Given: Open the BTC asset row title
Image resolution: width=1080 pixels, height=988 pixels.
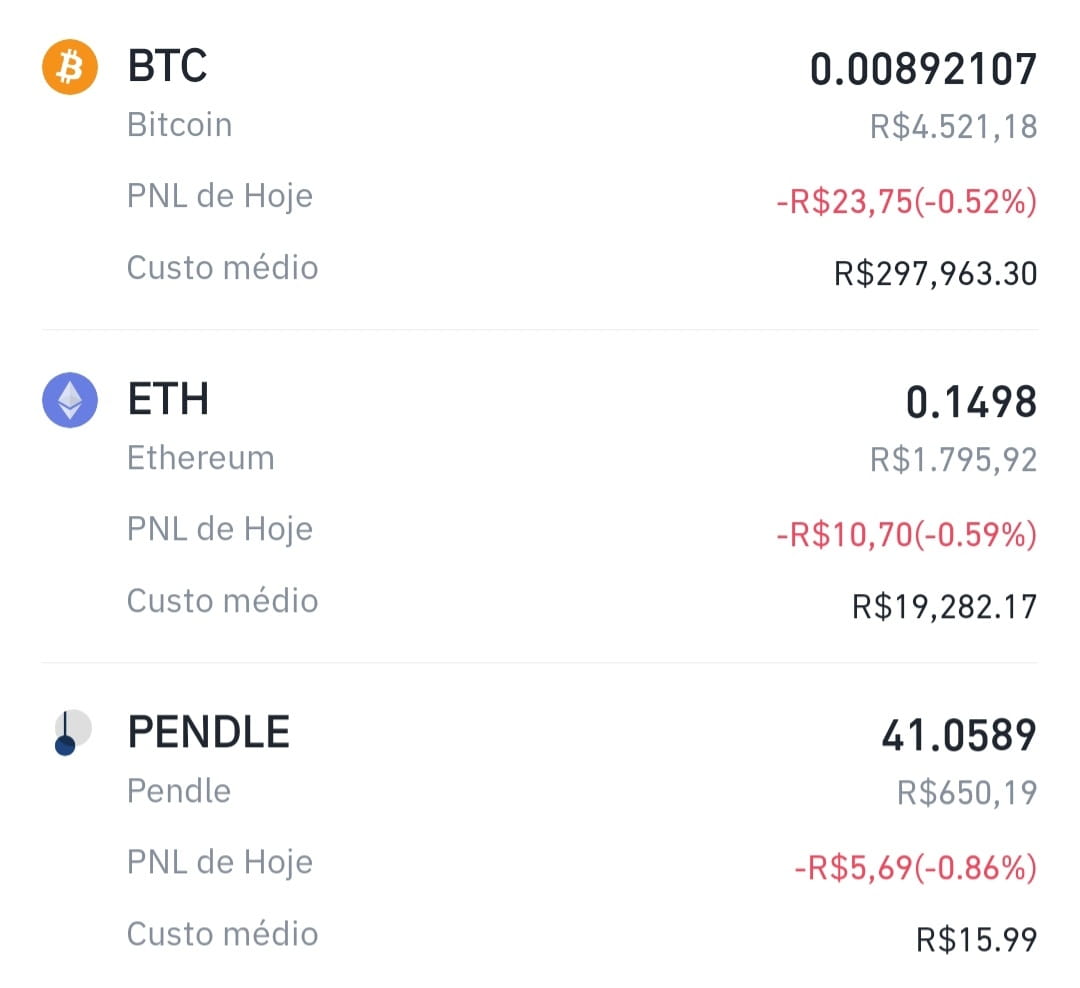Looking at the screenshot, I should pos(167,66).
